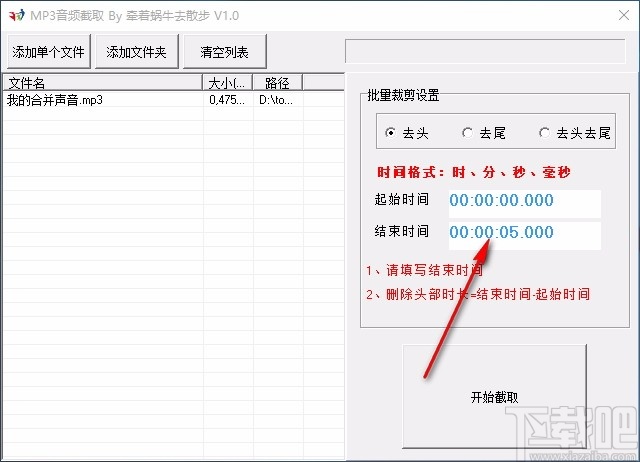Sort by 文件名 column header
This screenshot has width=640, height=462.
[x=103, y=83]
